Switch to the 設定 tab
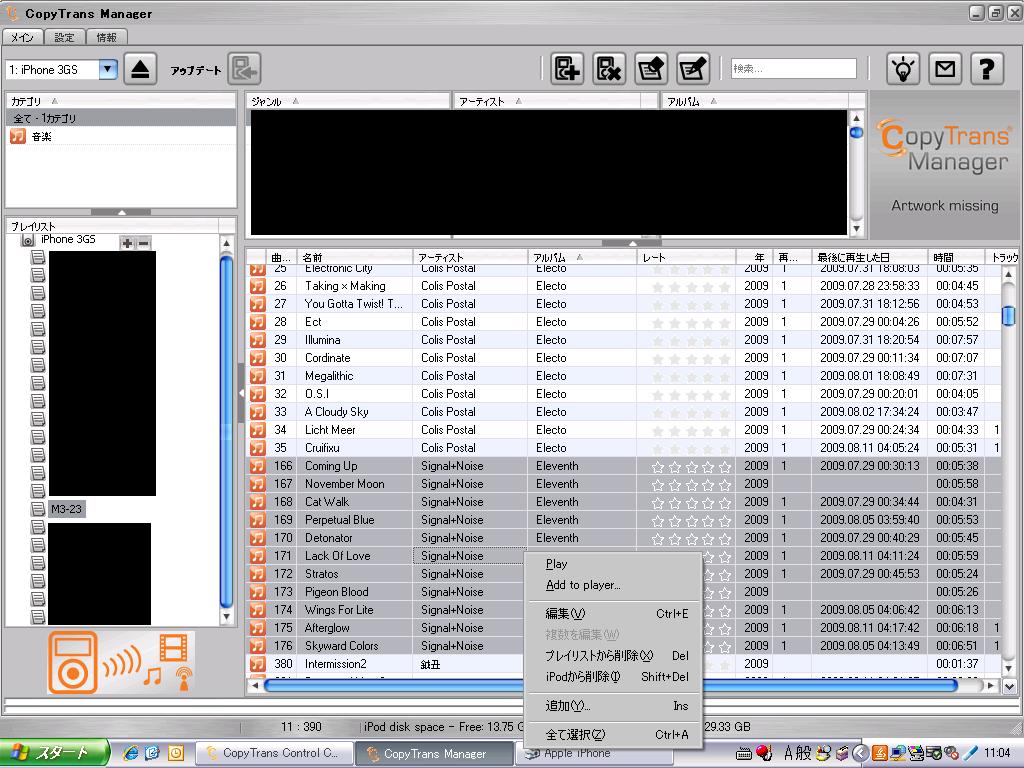The image size is (1024, 768). [x=64, y=37]
